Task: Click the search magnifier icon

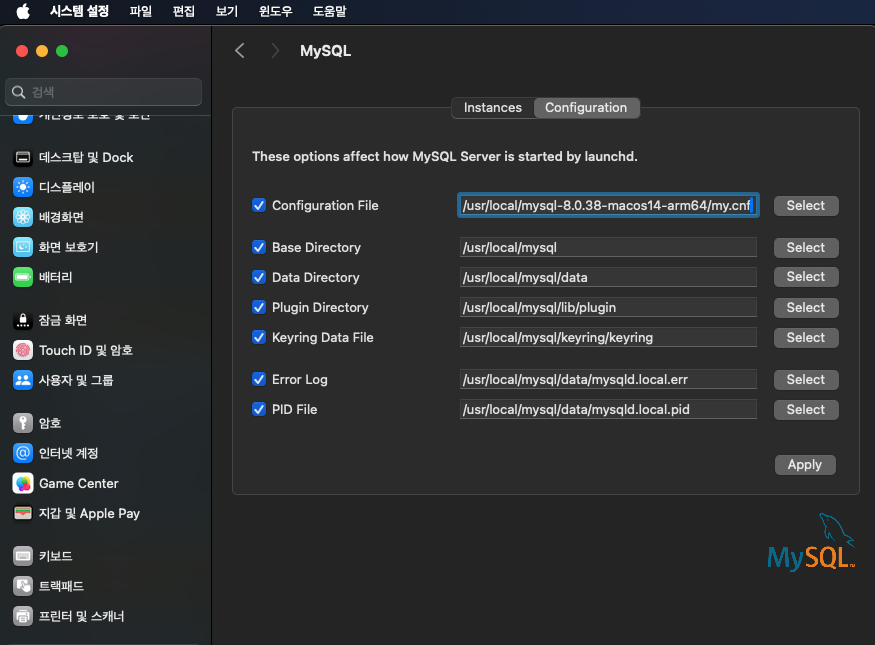Action: pyautogui.click(x=18, y=92)
